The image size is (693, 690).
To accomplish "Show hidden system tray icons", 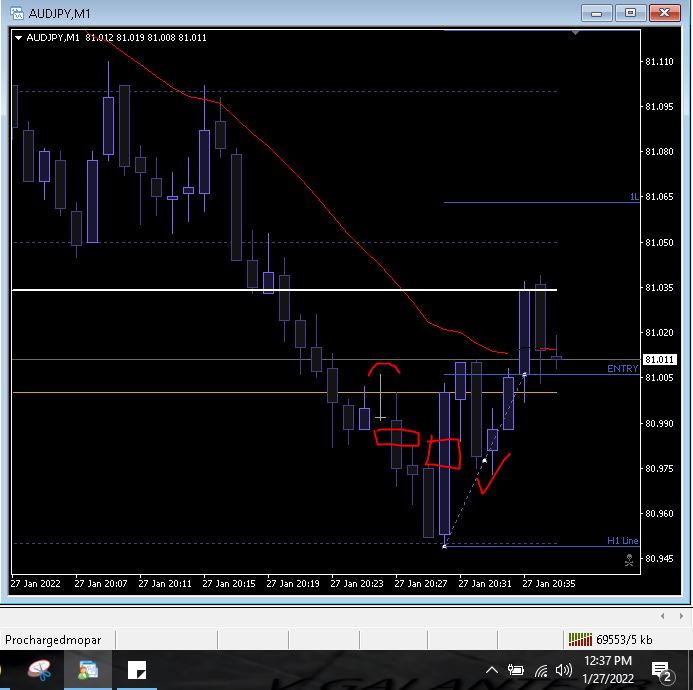I will coord(492,671).
